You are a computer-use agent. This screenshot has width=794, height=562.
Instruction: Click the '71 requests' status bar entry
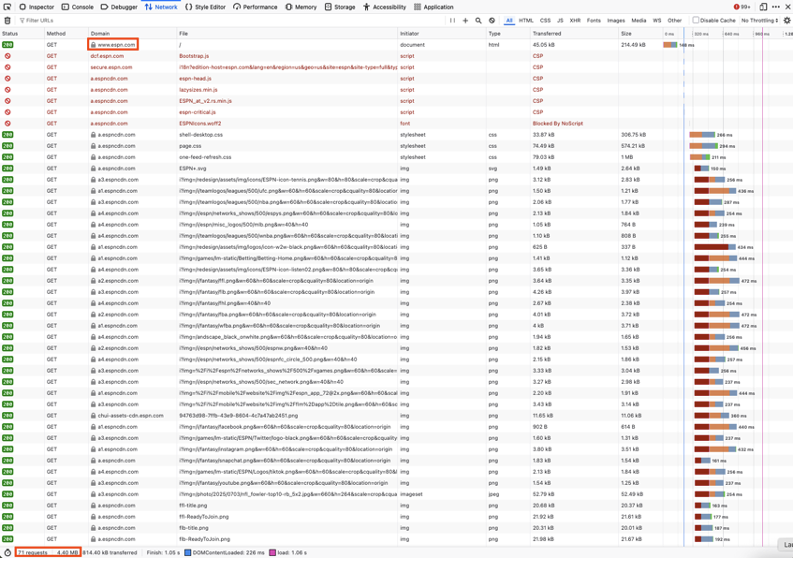click(x=33, y=552)
